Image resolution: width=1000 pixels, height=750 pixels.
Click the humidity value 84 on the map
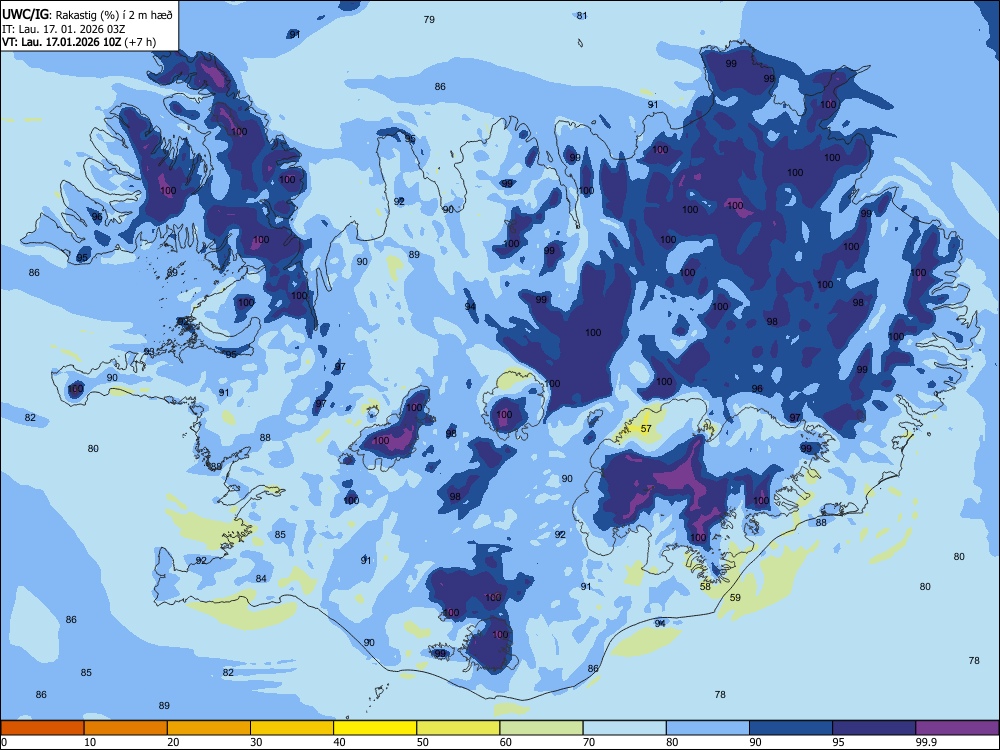point(261,578)
